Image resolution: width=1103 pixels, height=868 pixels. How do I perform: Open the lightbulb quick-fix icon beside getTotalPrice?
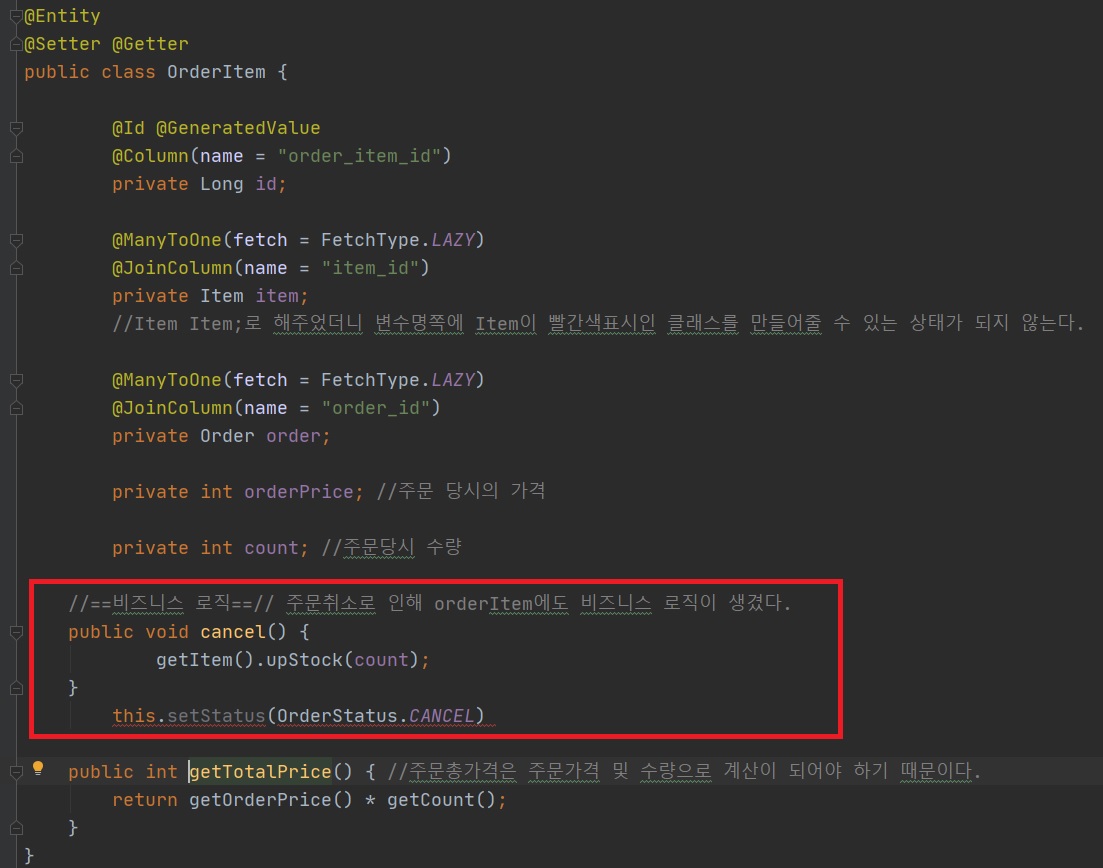point(38,768)
